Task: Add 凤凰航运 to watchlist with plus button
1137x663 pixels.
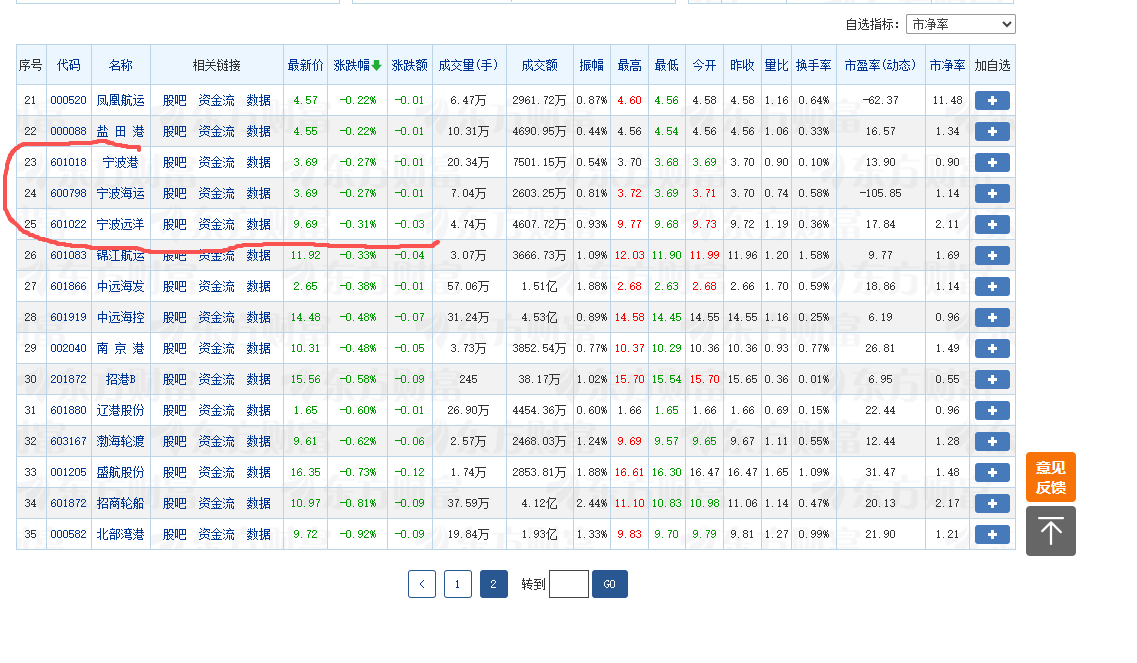Action: 992,100
